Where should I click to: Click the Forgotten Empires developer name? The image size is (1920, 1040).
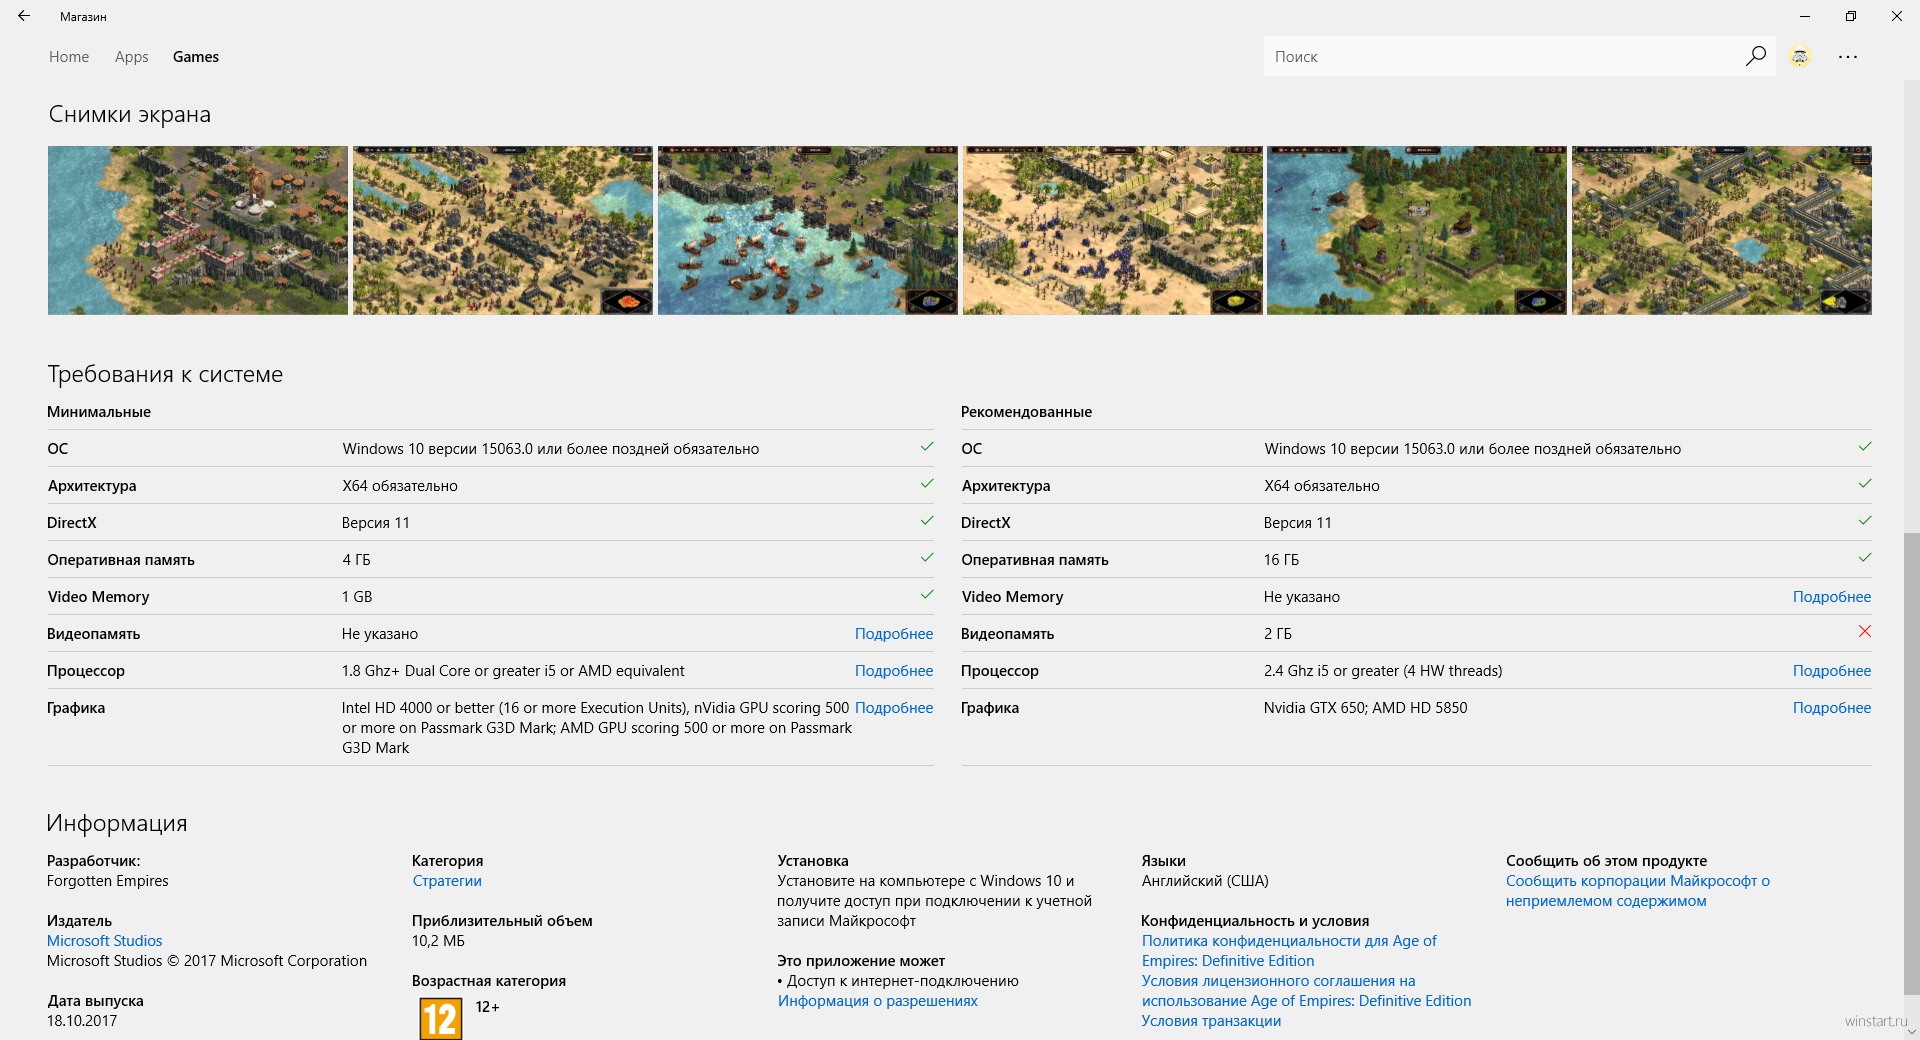(108, 881)
